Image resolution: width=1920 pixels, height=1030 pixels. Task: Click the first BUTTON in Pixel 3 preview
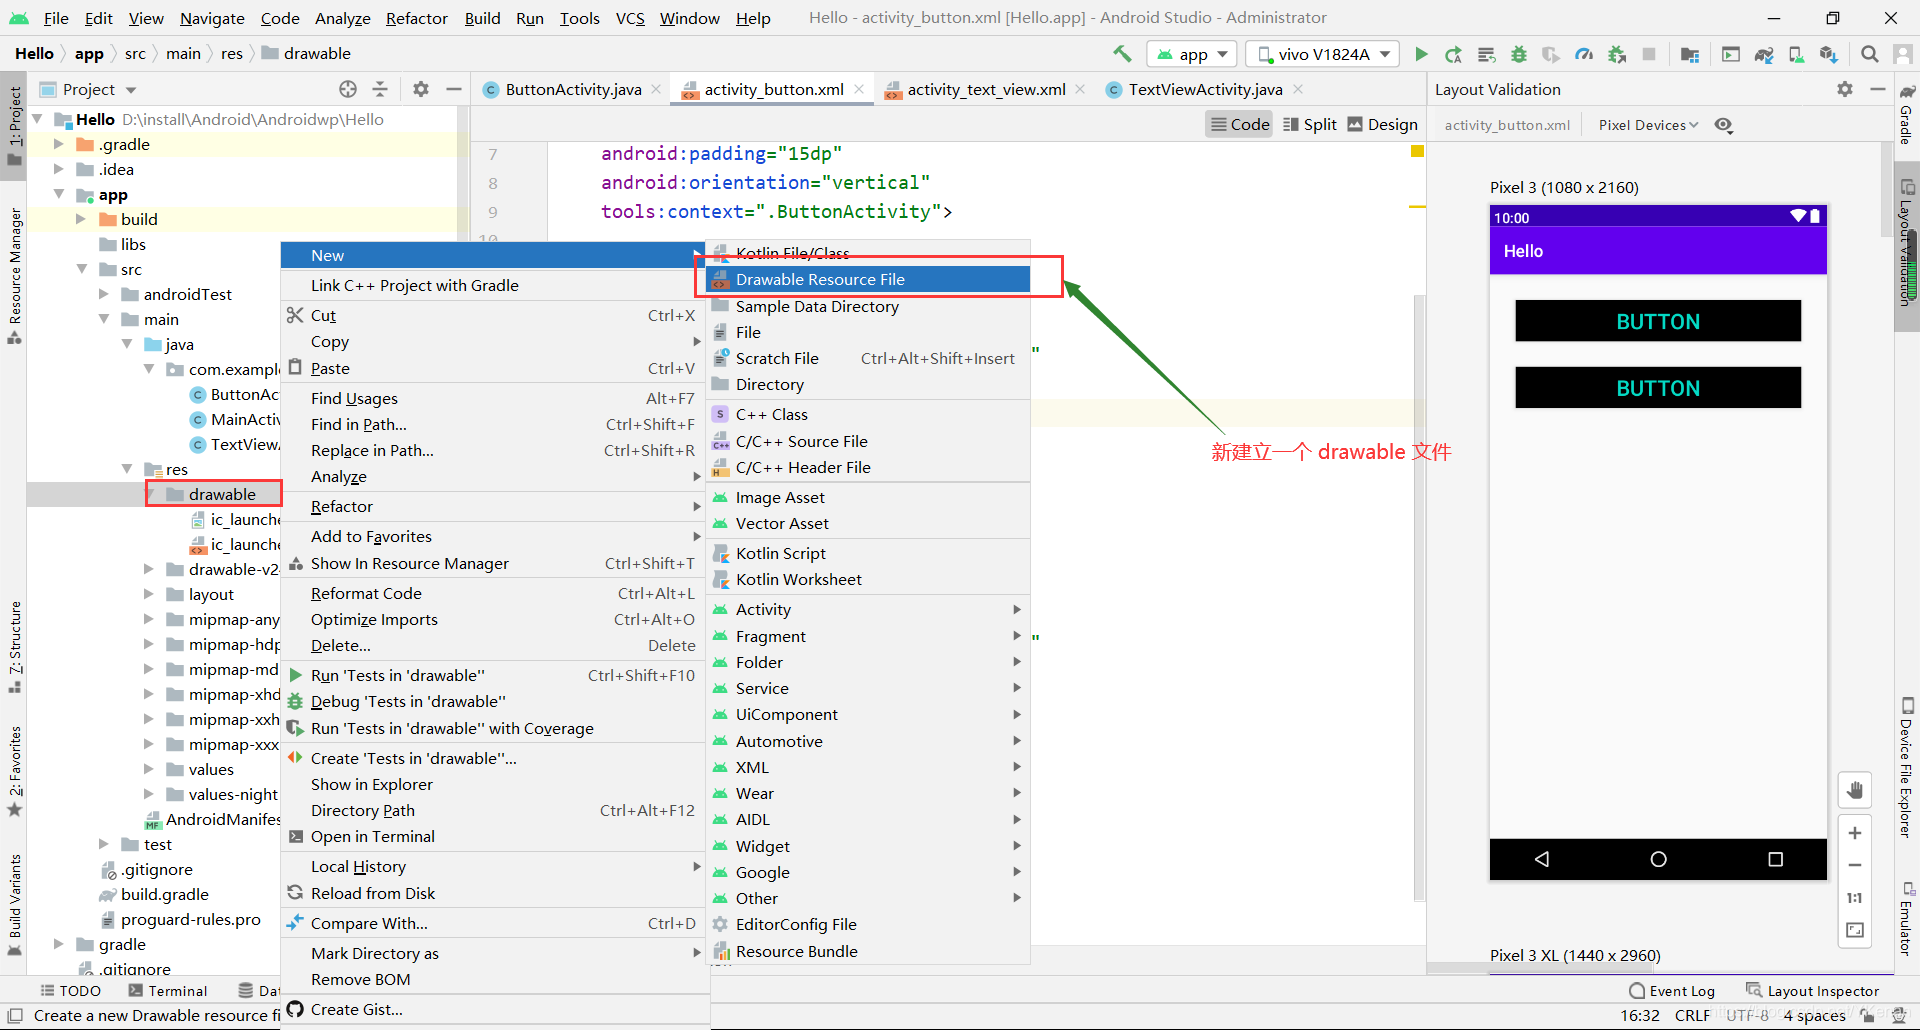pyautogui.click(x=1658, y=321)
